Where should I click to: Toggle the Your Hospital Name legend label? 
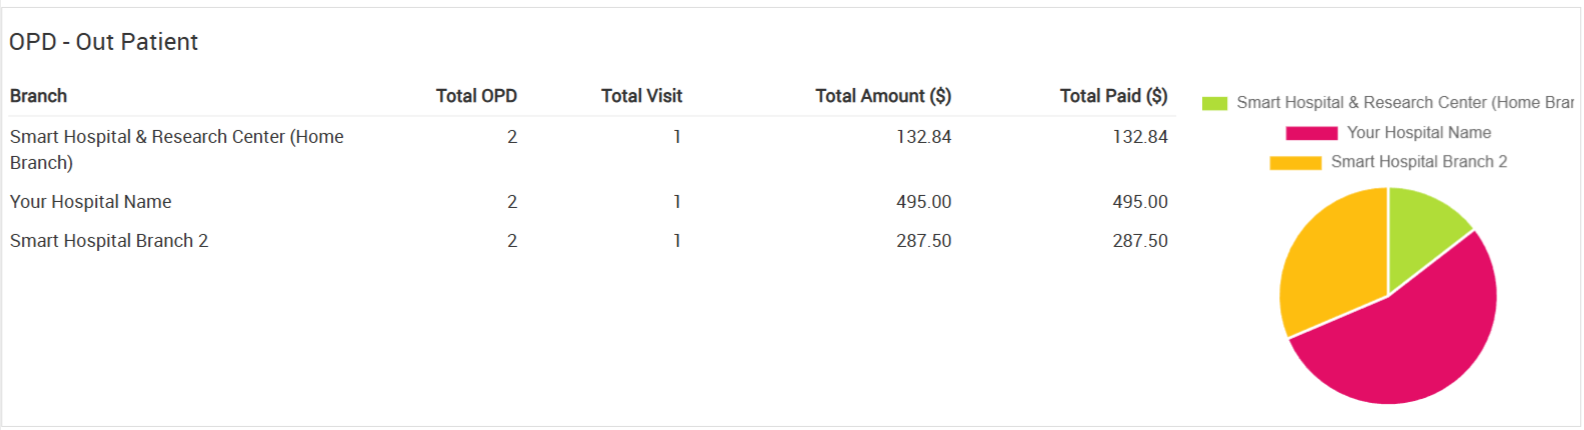coord(1418,133)
